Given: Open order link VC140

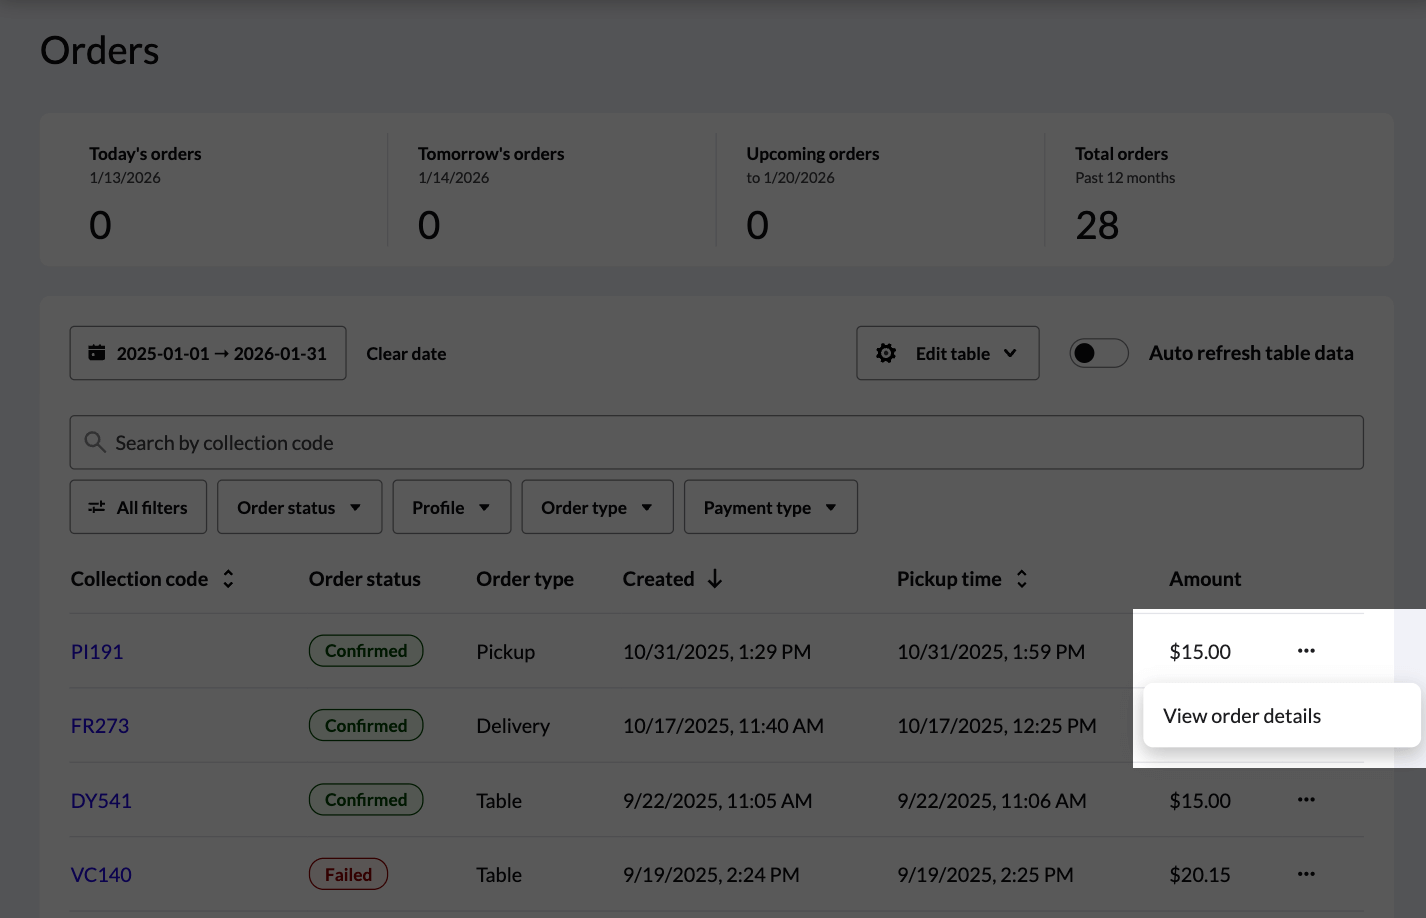Looking at the screenshot, I should pos(101,875).
